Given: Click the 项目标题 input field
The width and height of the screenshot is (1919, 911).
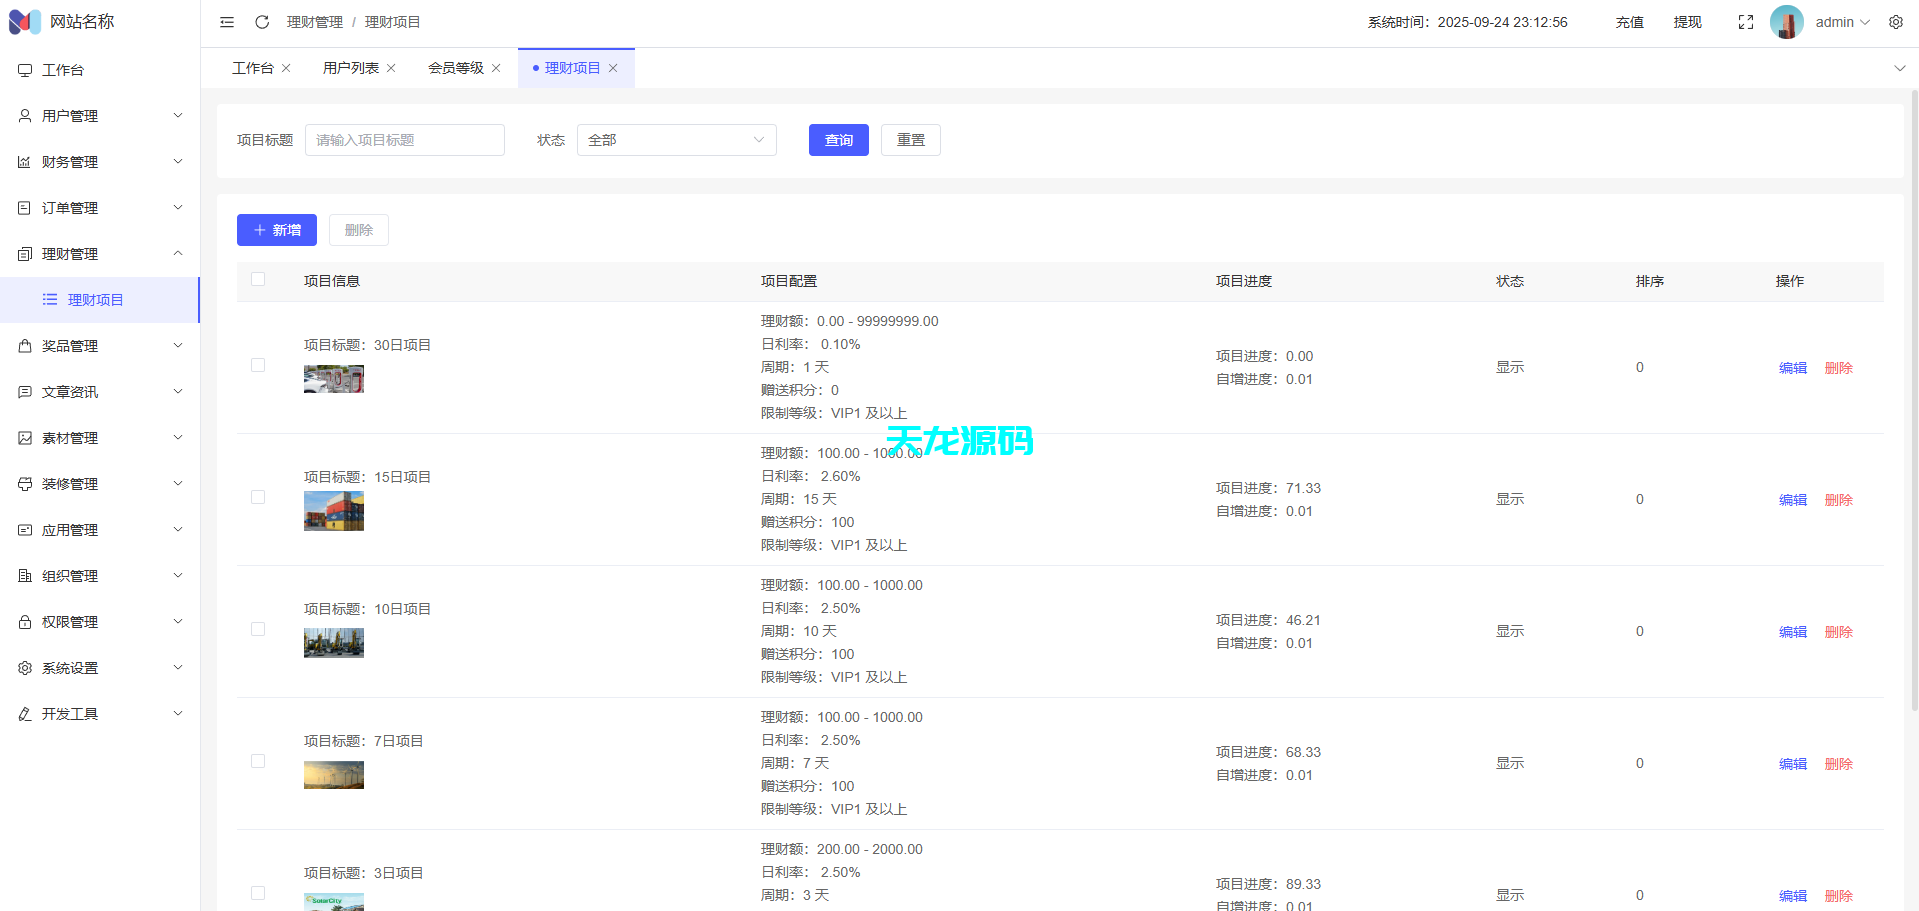Looking at the screenshot, I should [x=404, y=140].
